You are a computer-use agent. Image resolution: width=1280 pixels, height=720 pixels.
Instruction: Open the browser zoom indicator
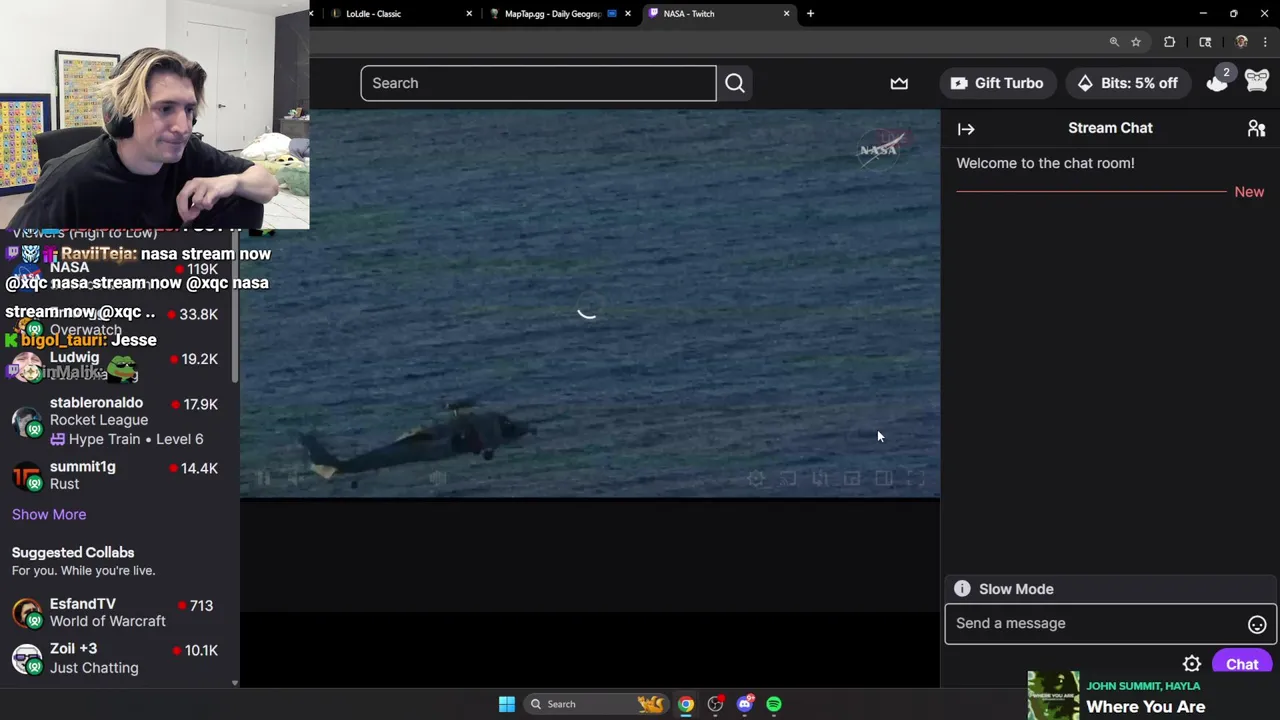coord(1114,42)
